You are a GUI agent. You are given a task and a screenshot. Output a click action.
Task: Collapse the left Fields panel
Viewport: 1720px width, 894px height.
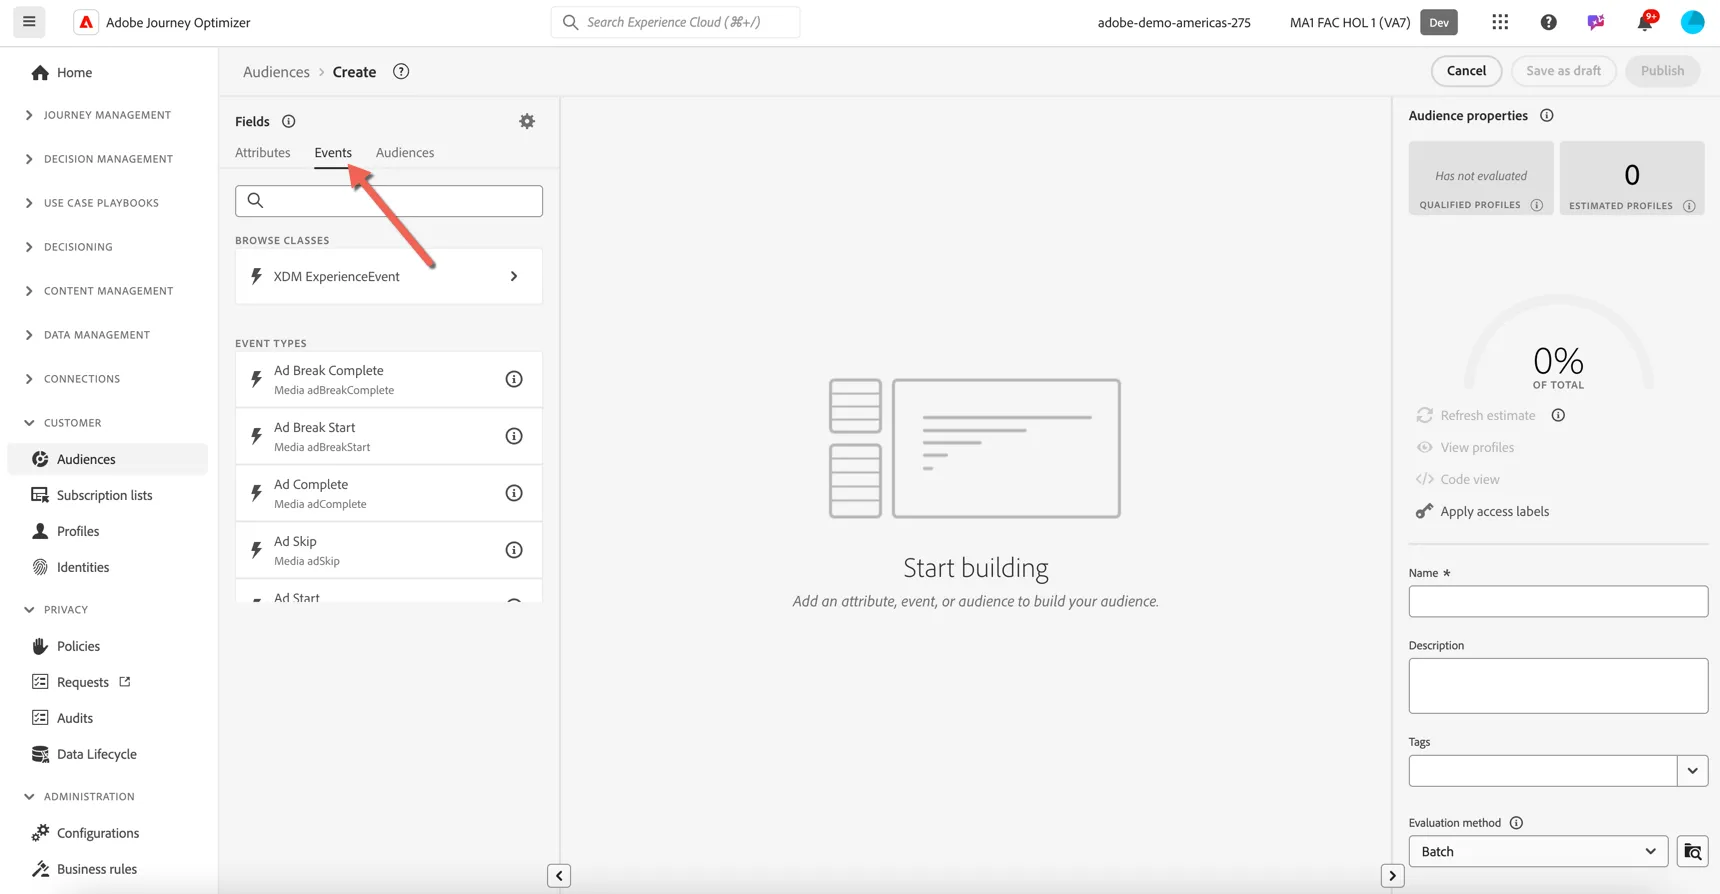pos(559,876)
